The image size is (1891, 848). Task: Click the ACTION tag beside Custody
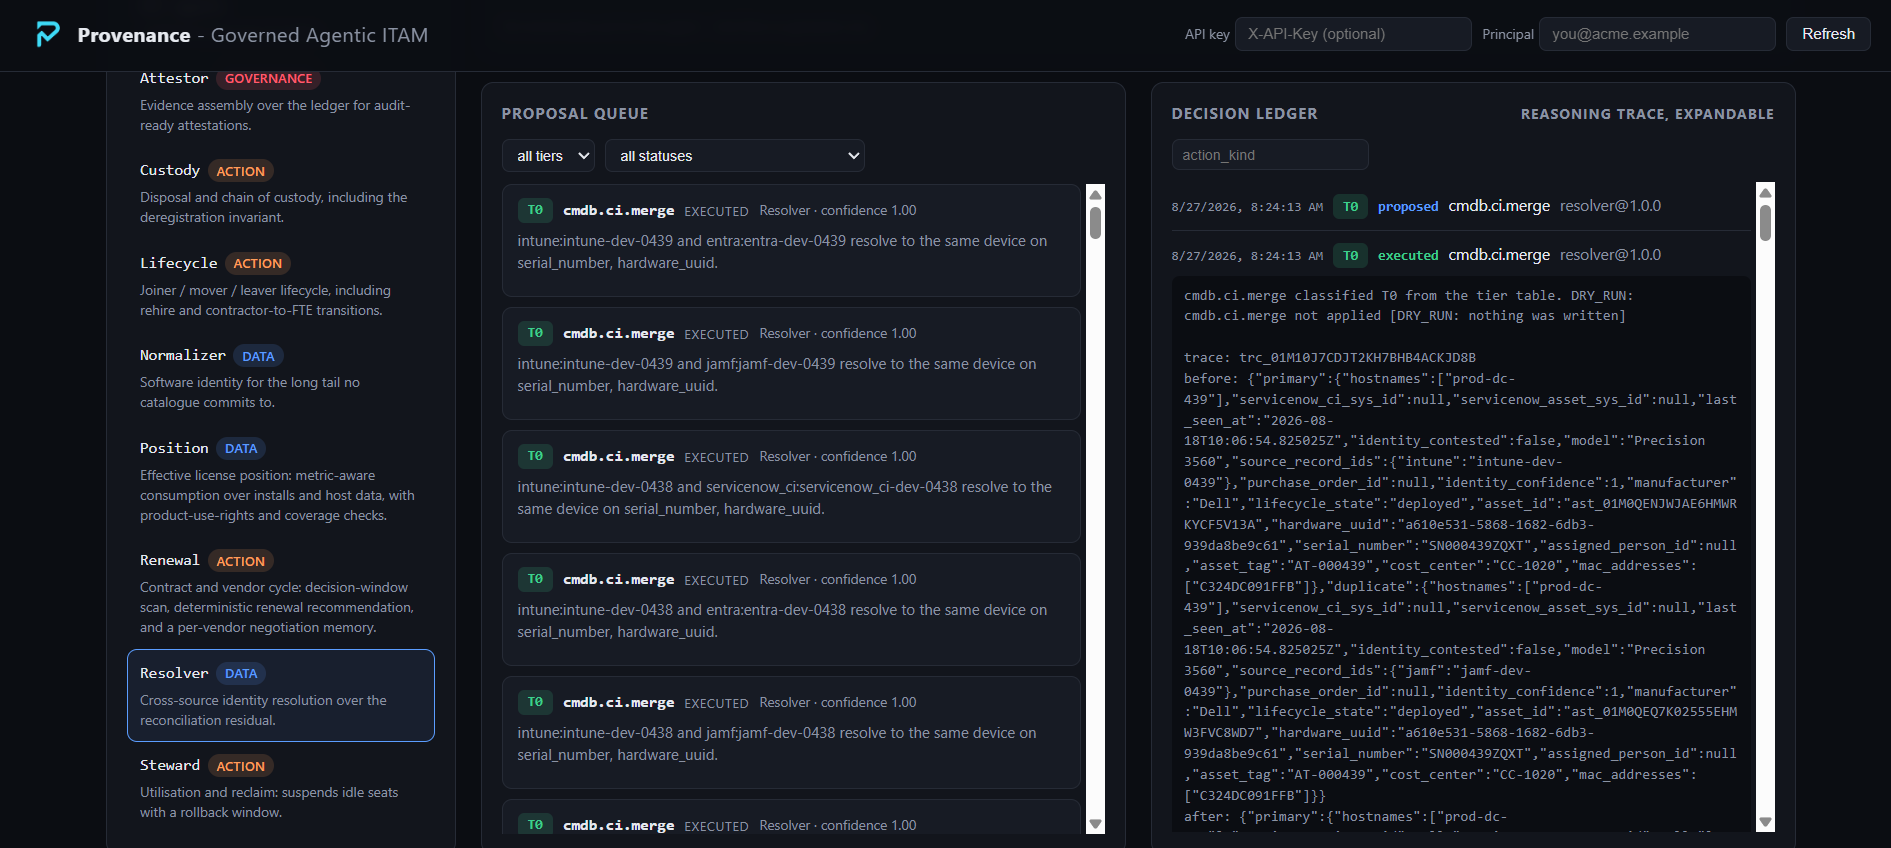point(241,171)
